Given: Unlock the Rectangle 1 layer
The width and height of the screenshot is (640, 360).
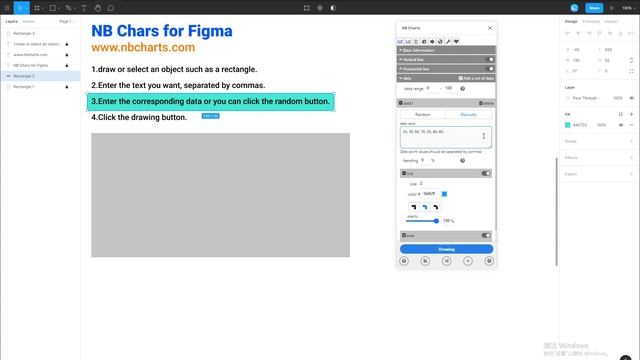Looking at the screenshot, I should click(x=67, y=87).
